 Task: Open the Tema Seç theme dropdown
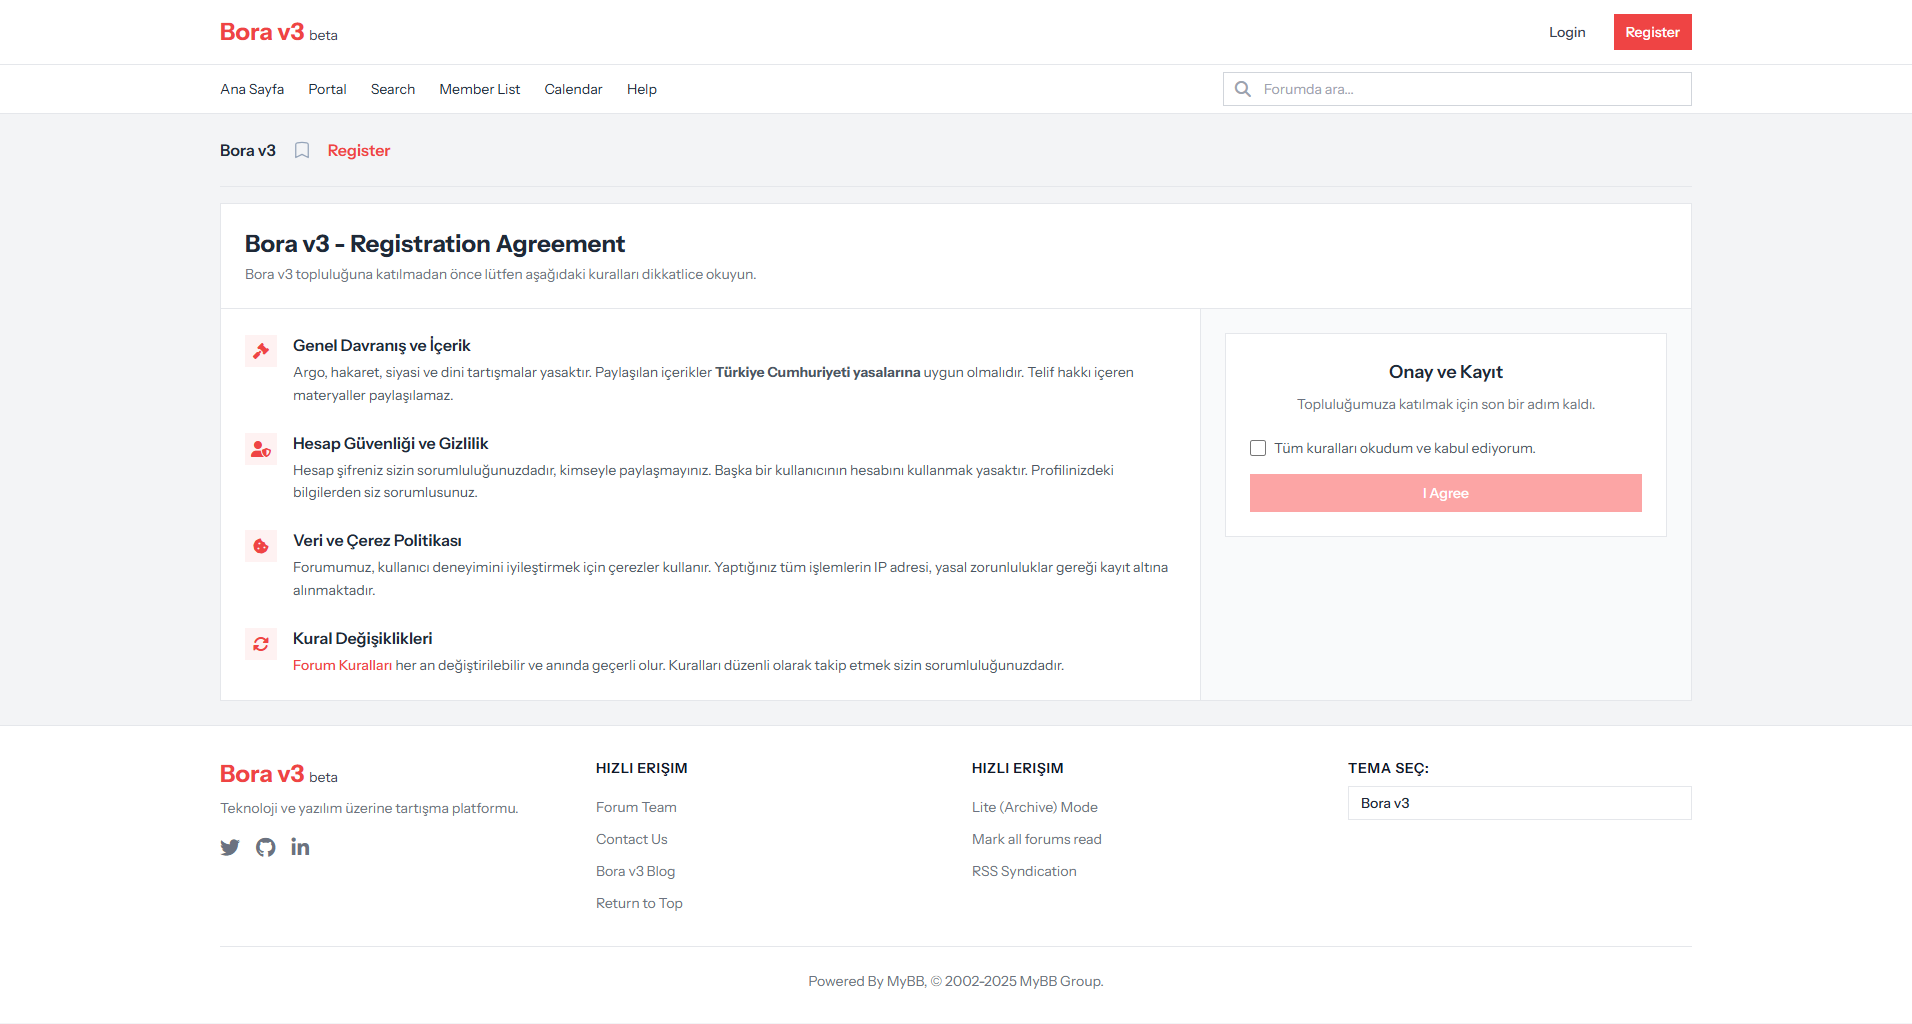[1519, 803]
